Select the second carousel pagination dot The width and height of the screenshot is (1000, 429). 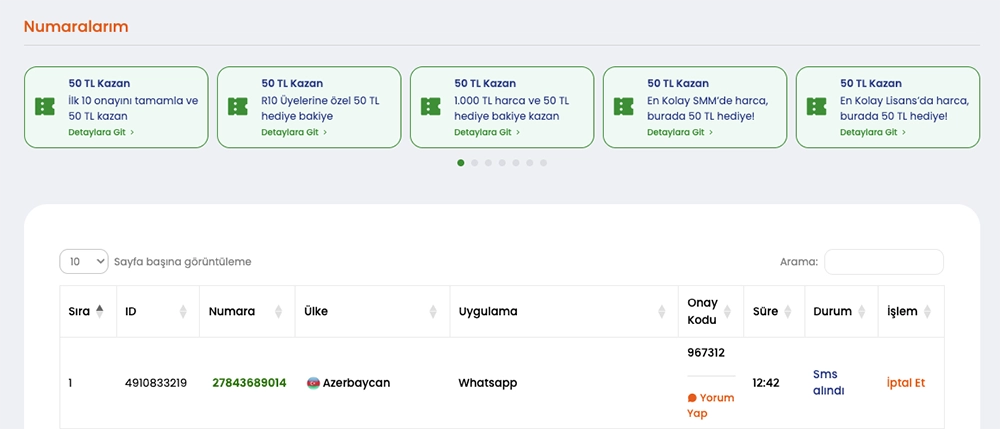(x=474, y=162)
